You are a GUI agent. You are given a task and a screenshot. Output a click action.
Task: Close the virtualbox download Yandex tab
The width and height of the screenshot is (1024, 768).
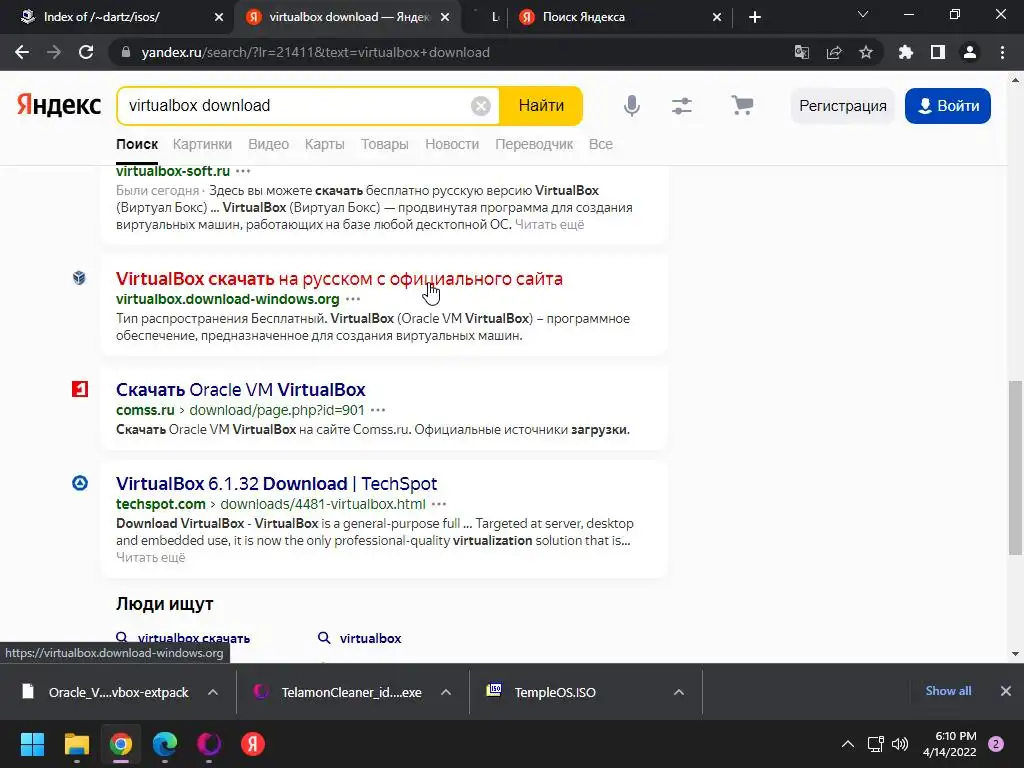tap(445, 18)
